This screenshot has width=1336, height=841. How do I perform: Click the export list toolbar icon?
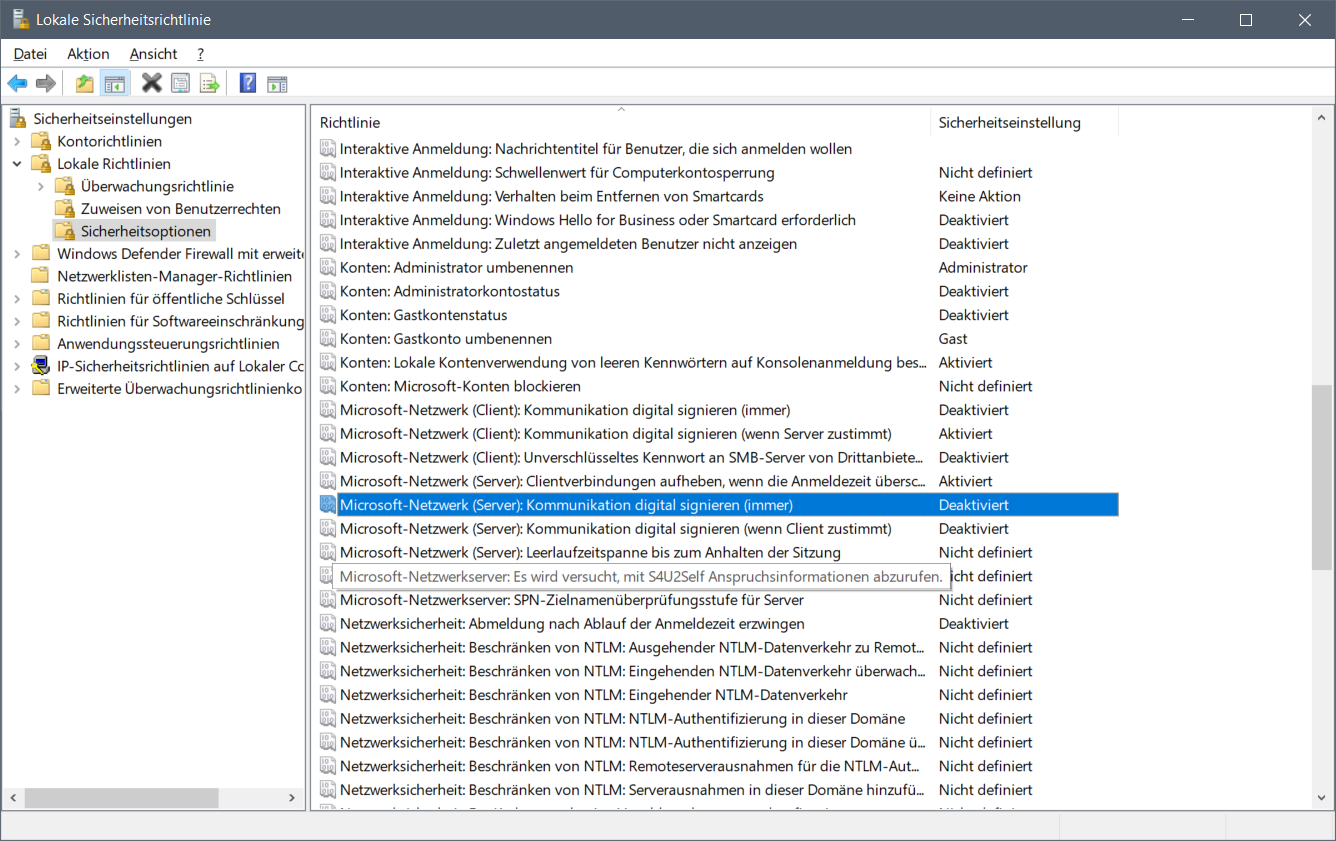pyautogui.click(x=209, y=84)
